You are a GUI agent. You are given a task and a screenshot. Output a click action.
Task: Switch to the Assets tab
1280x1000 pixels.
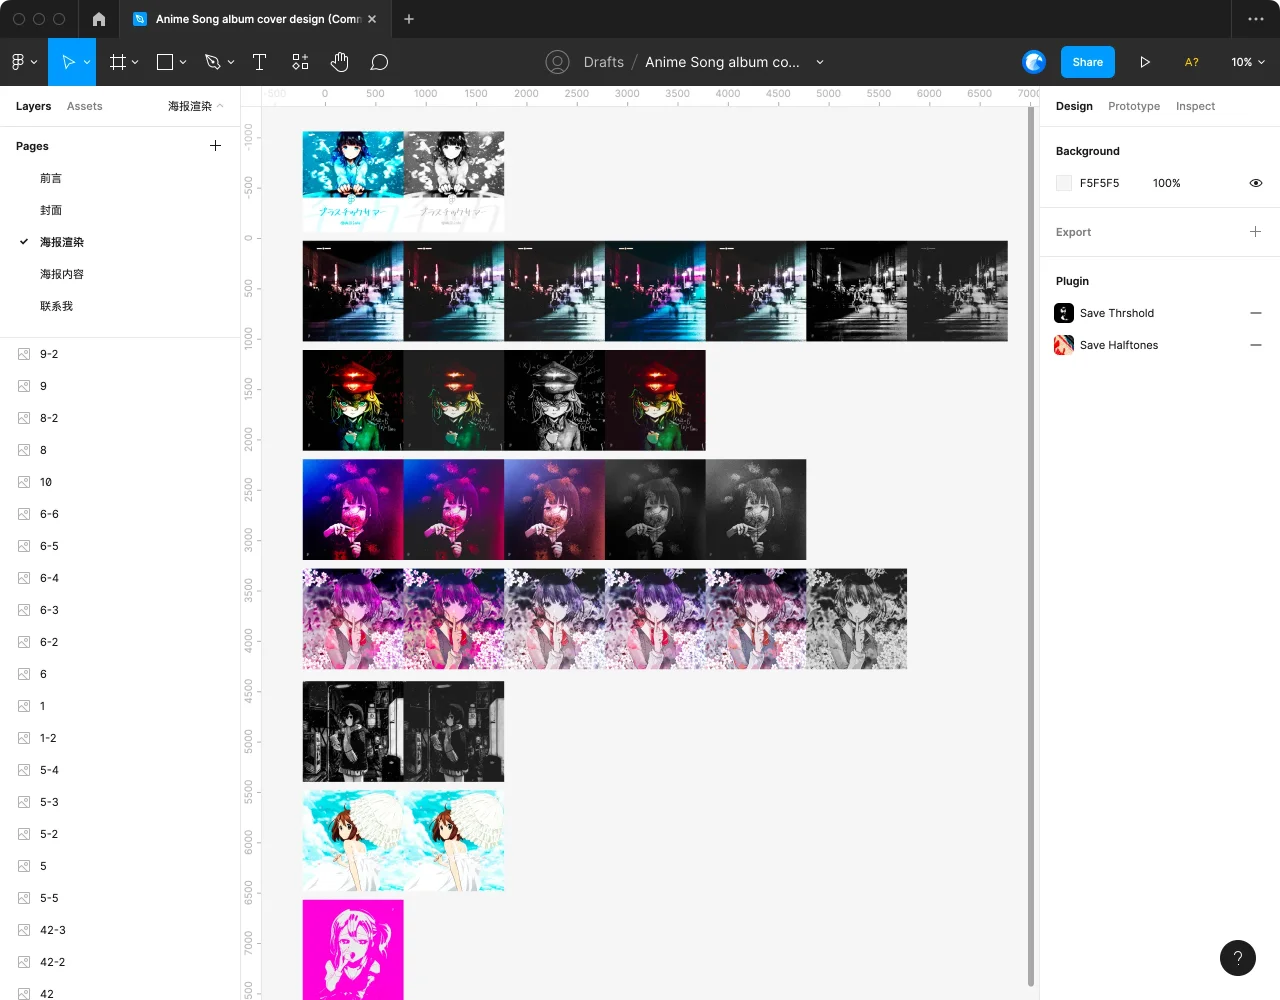click(x=84, y=106)
